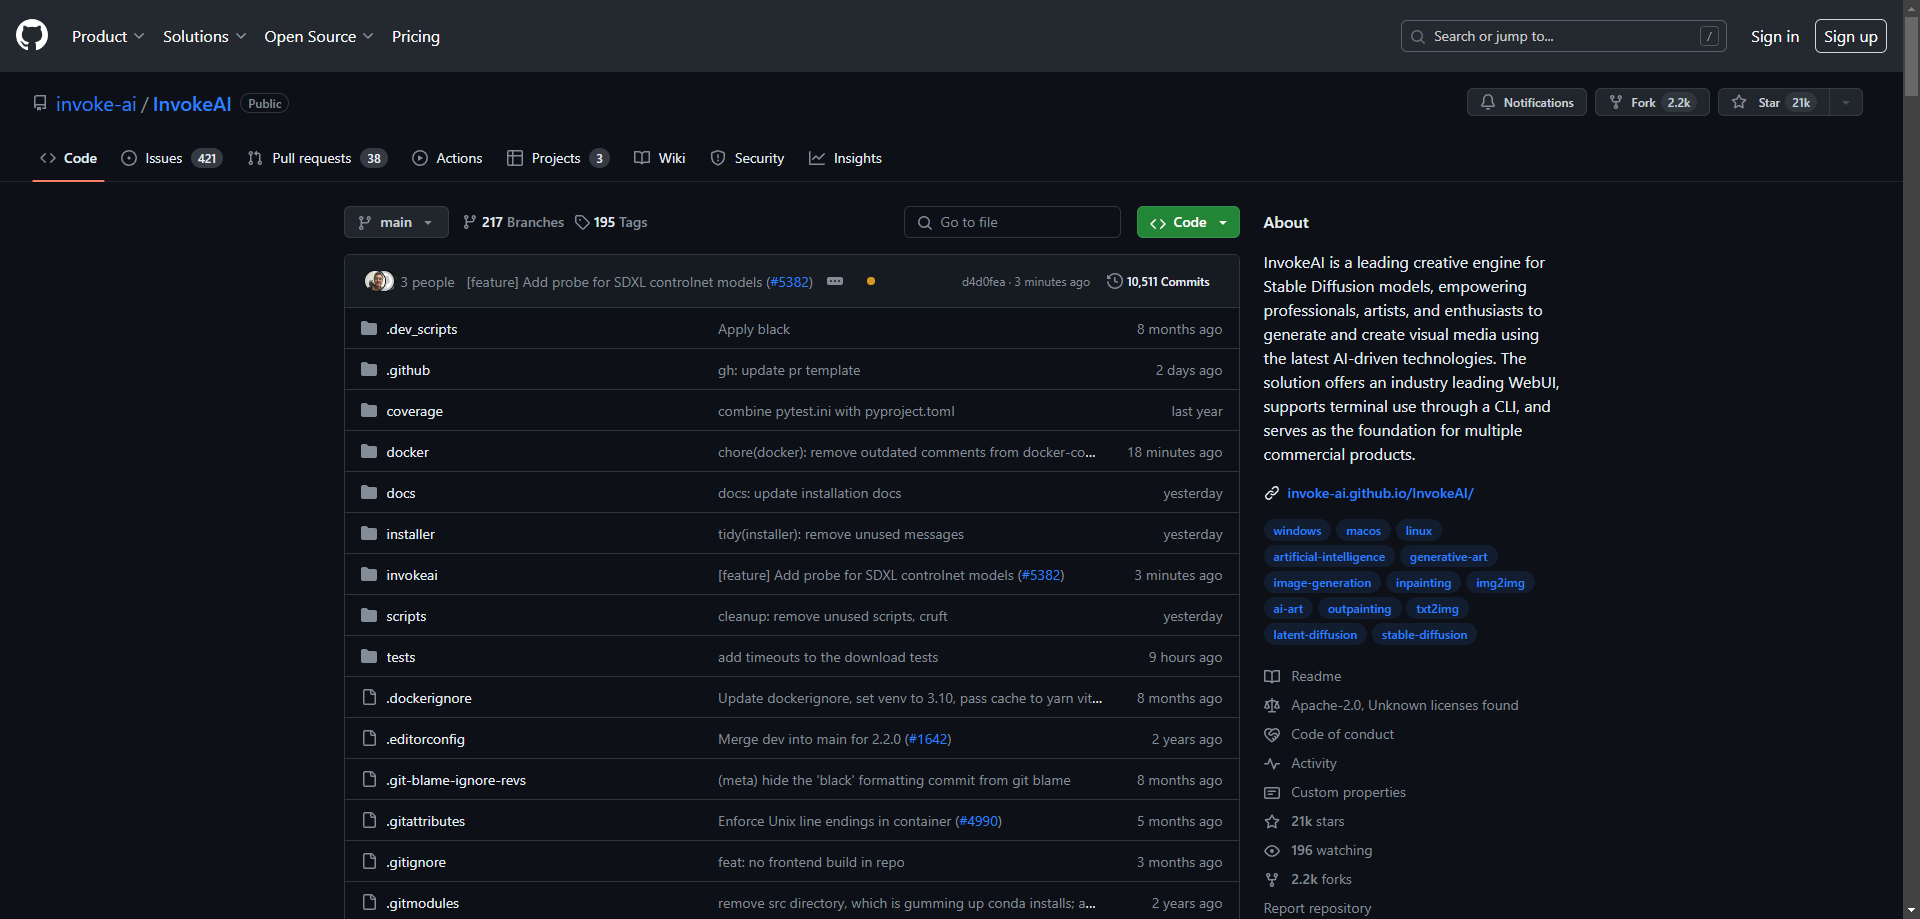Click the orange commit status dot

coord(871,281)
